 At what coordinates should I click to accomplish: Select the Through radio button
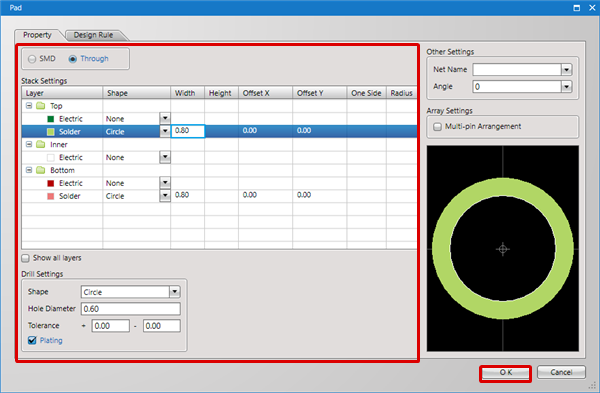point(72,59)
